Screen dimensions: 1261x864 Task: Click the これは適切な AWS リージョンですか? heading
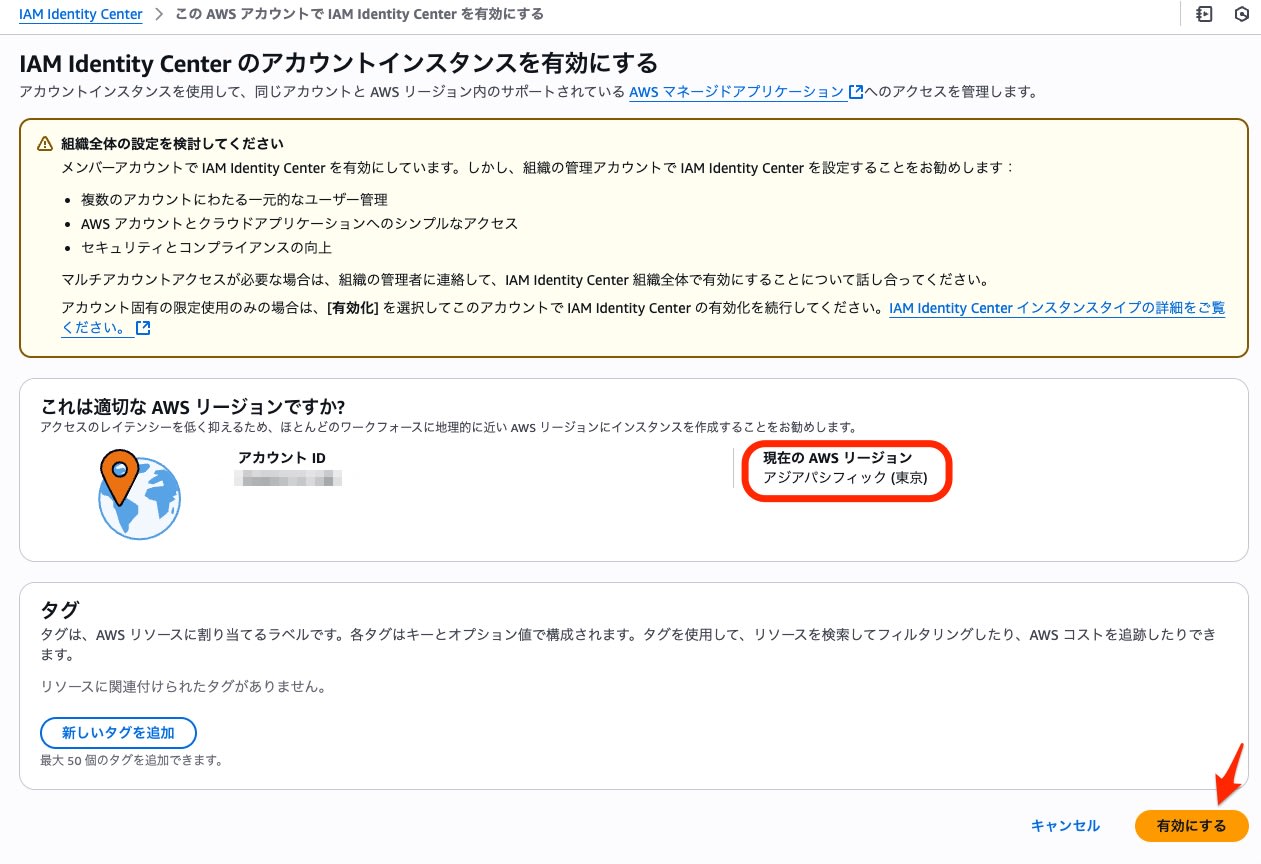193,407
